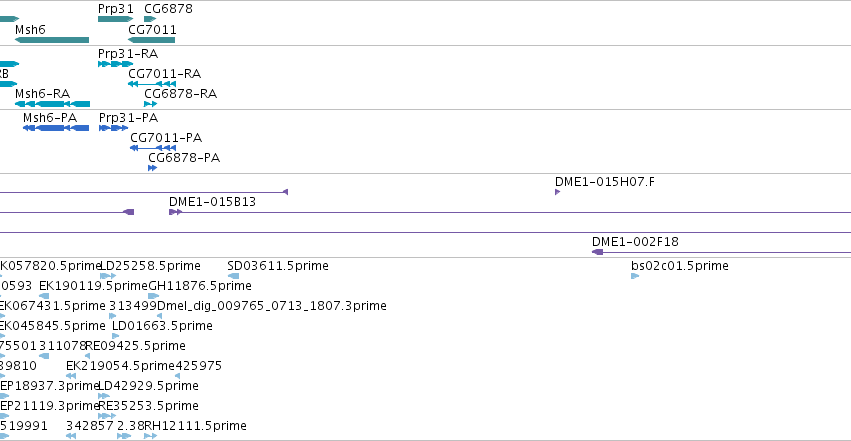Open the RH12111.5prime label

(195, 426)
